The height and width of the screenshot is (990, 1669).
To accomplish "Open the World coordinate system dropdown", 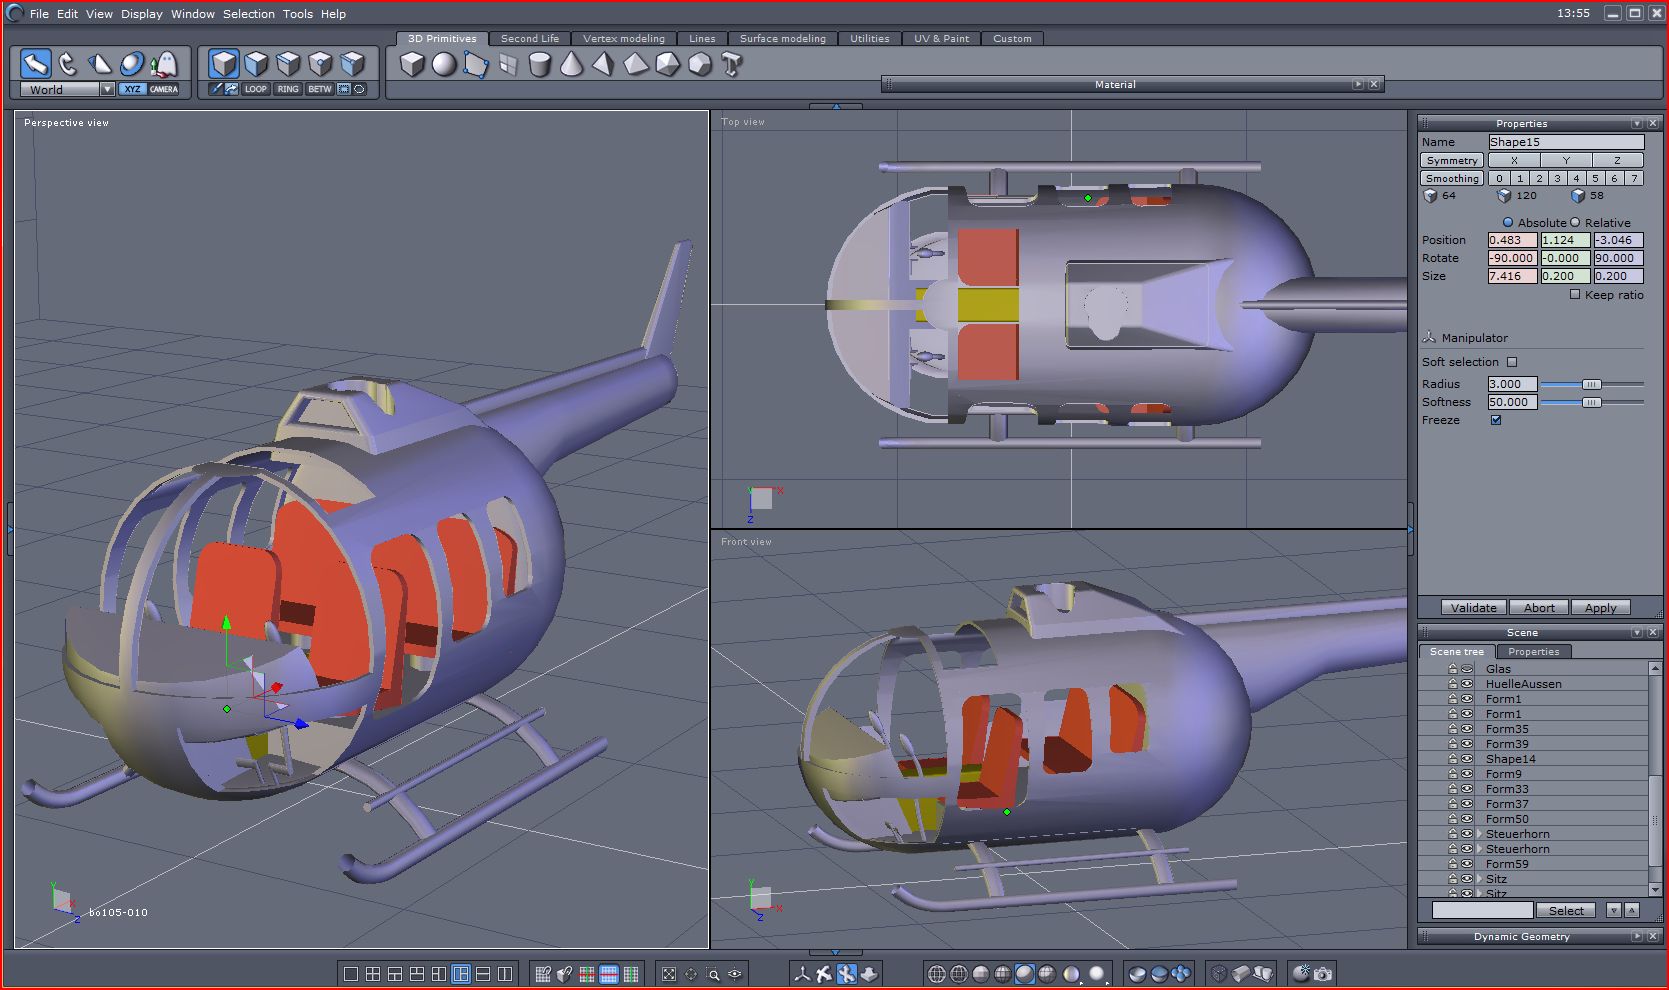I will coord(107,90).
